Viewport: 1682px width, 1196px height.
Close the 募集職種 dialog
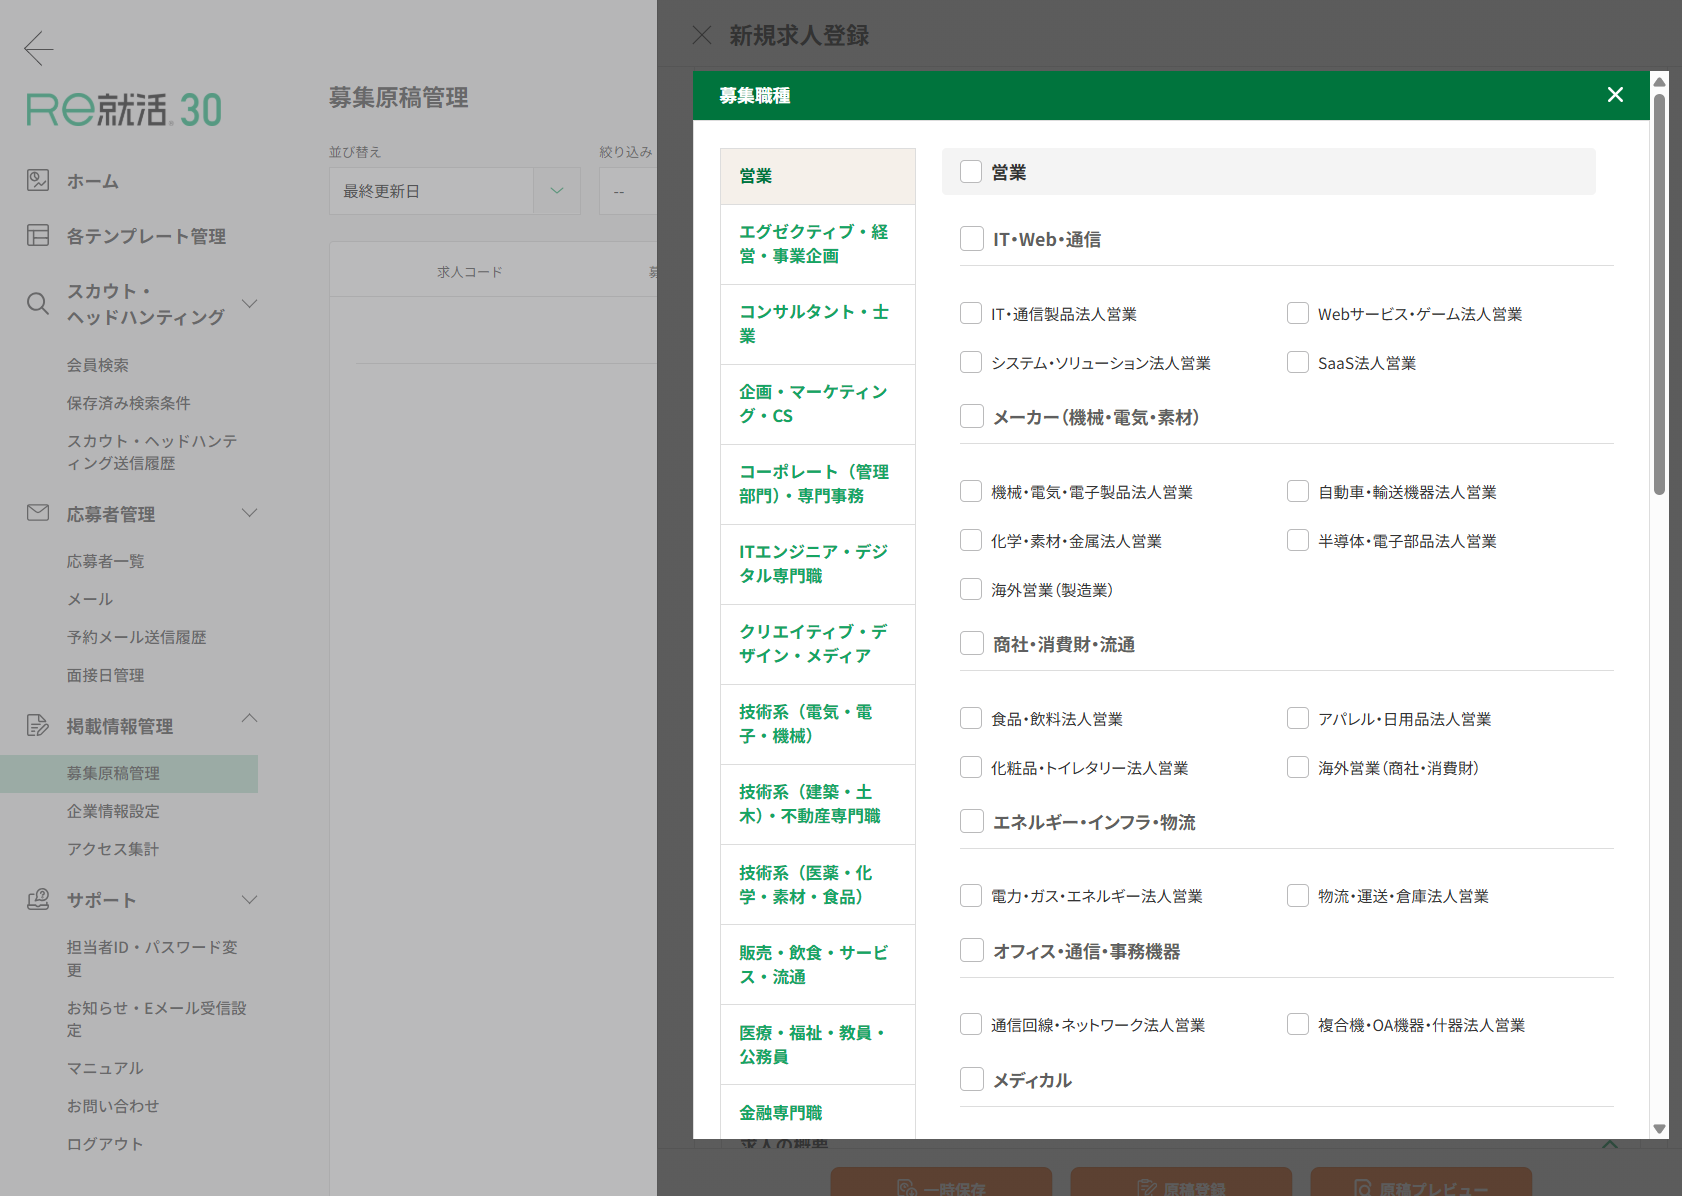tap(1615, 95)
